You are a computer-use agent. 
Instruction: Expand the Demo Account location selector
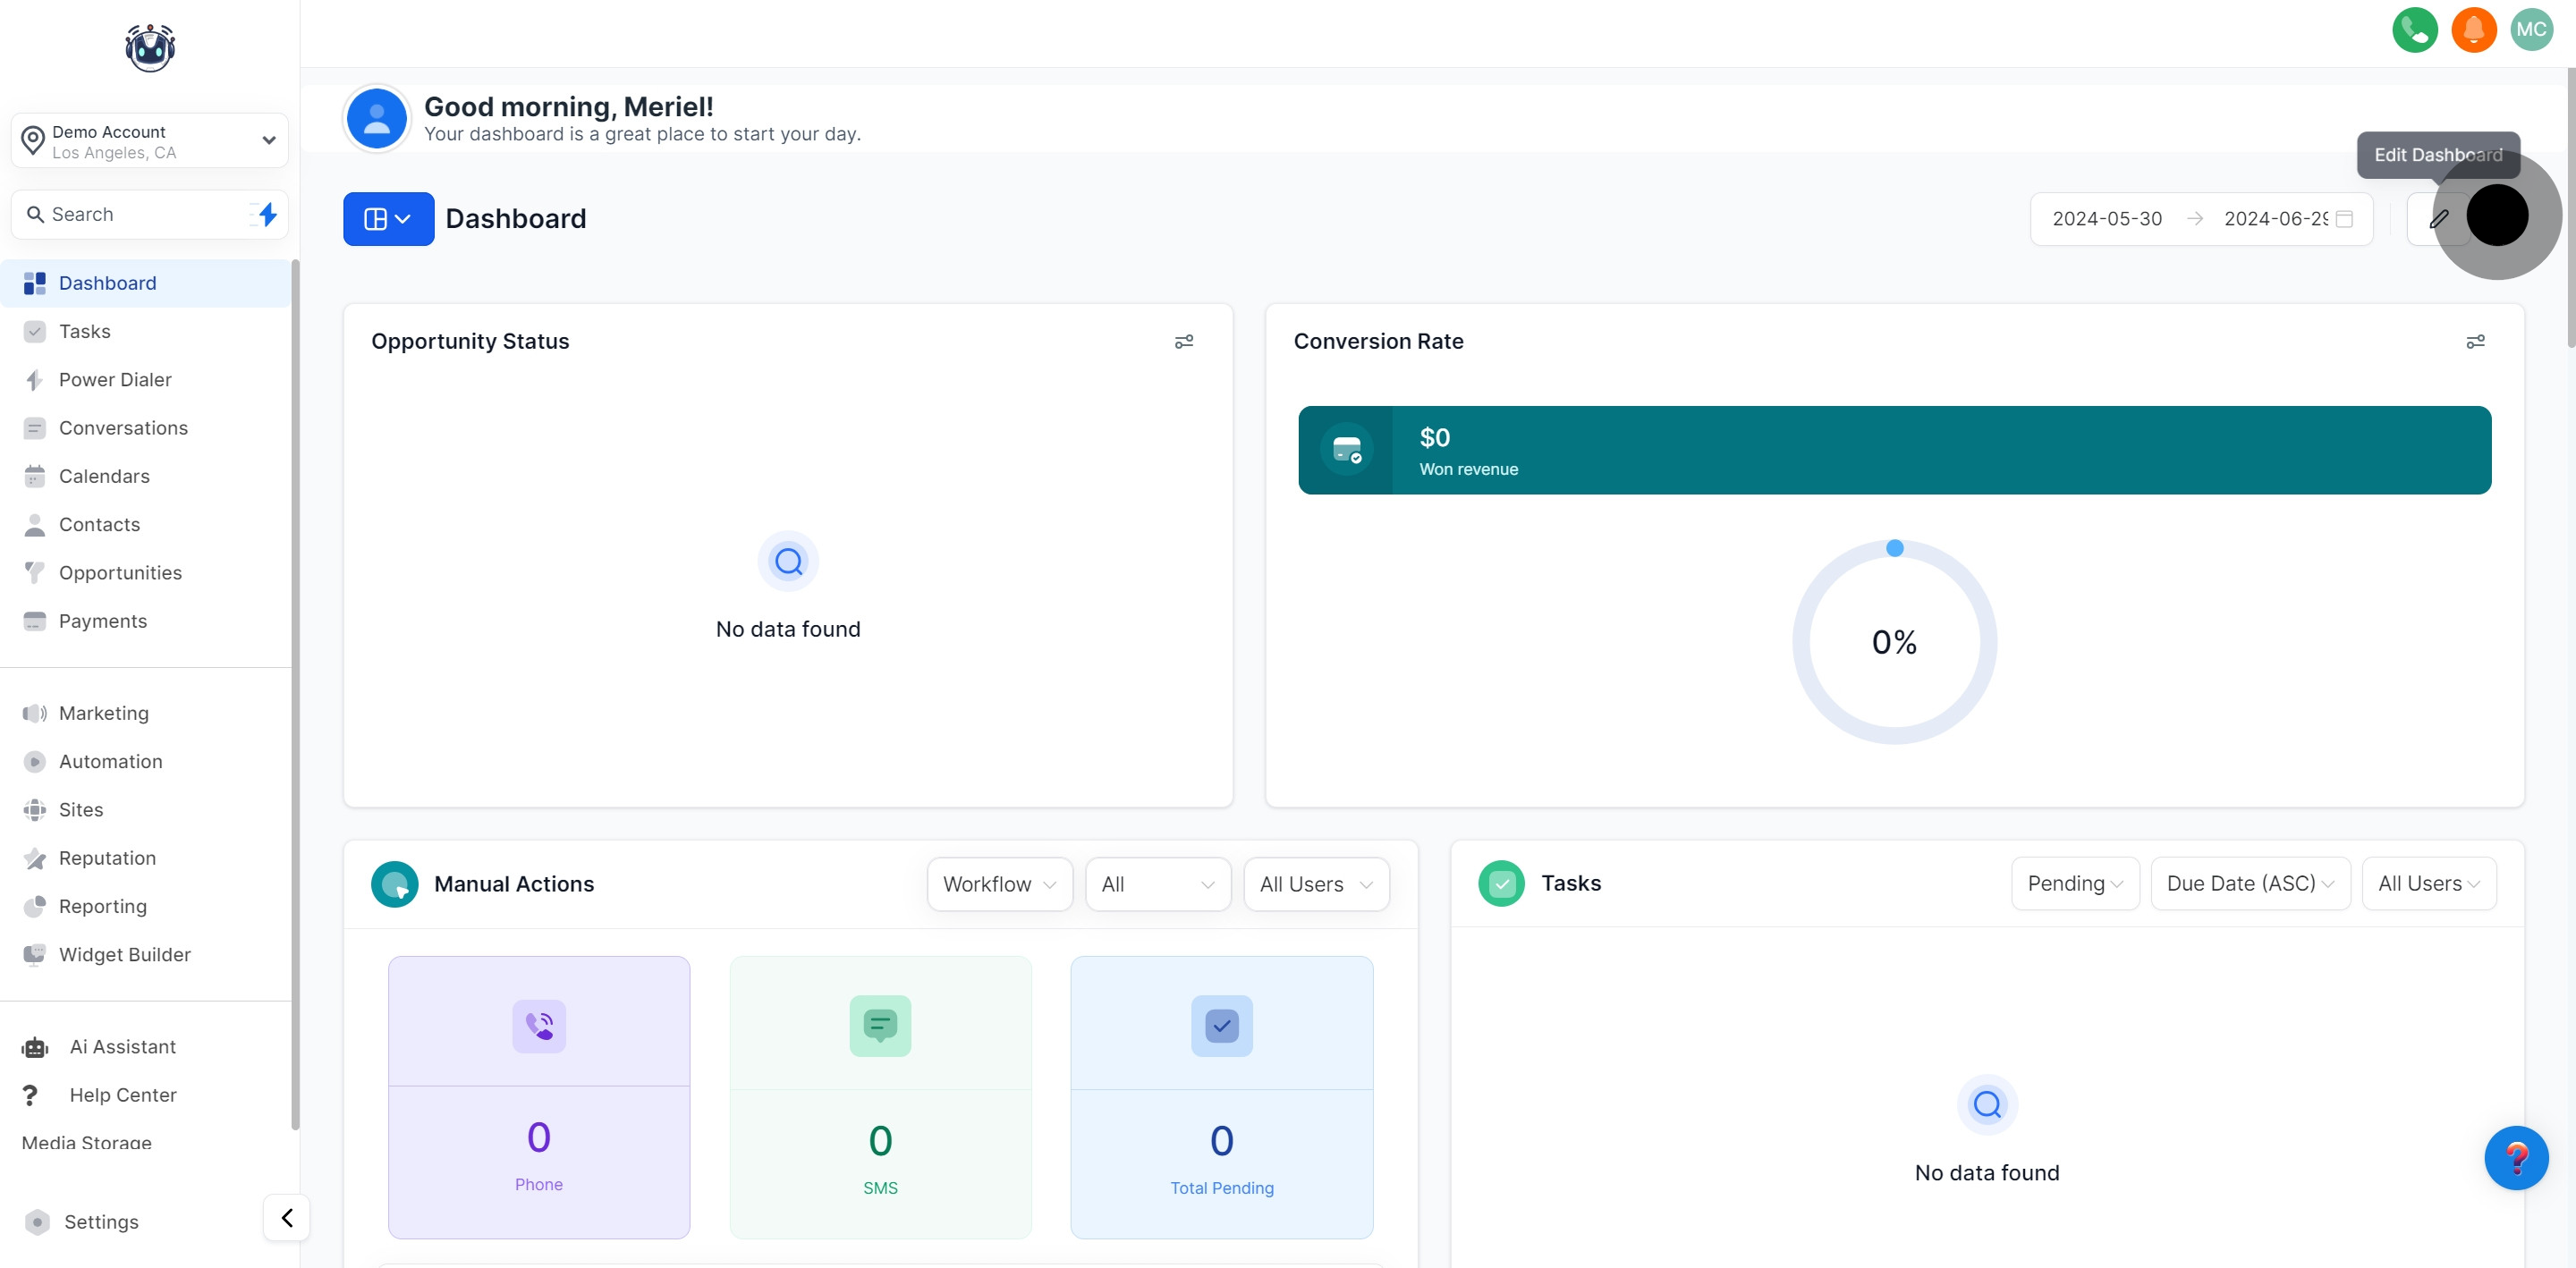coord(150,141)
